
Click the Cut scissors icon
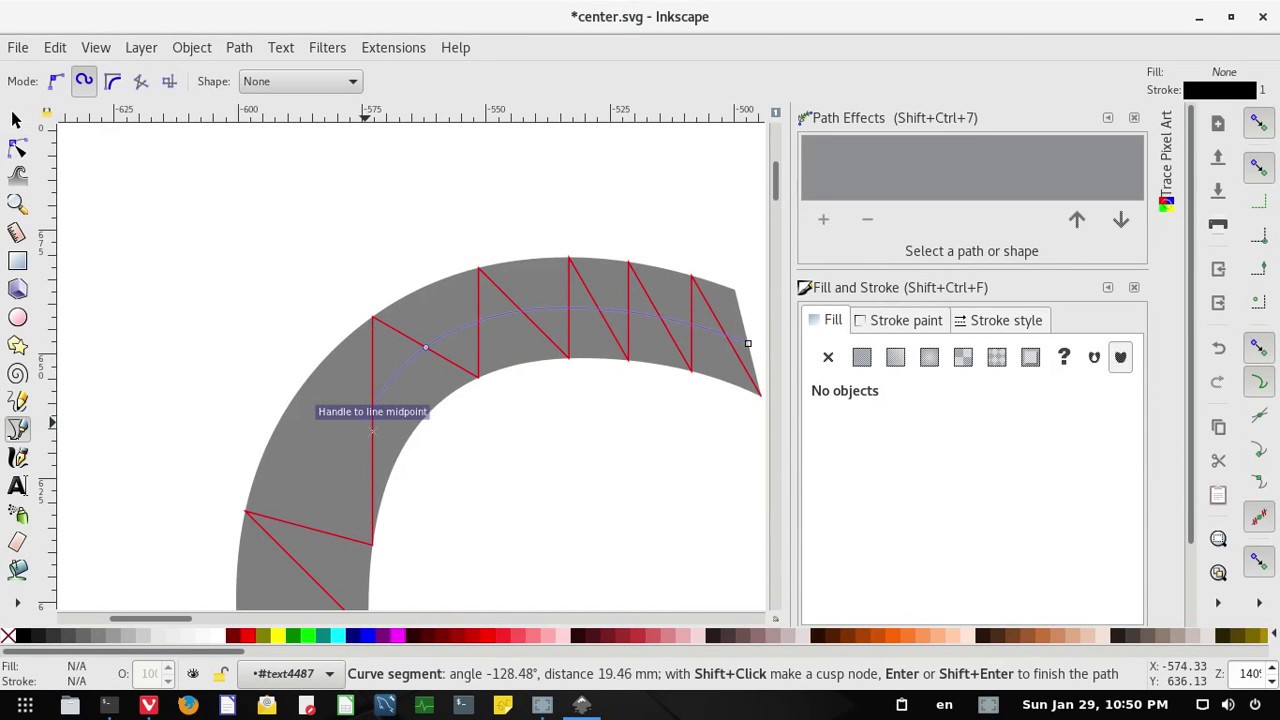pyautogui.click(x=1218, y=461)
